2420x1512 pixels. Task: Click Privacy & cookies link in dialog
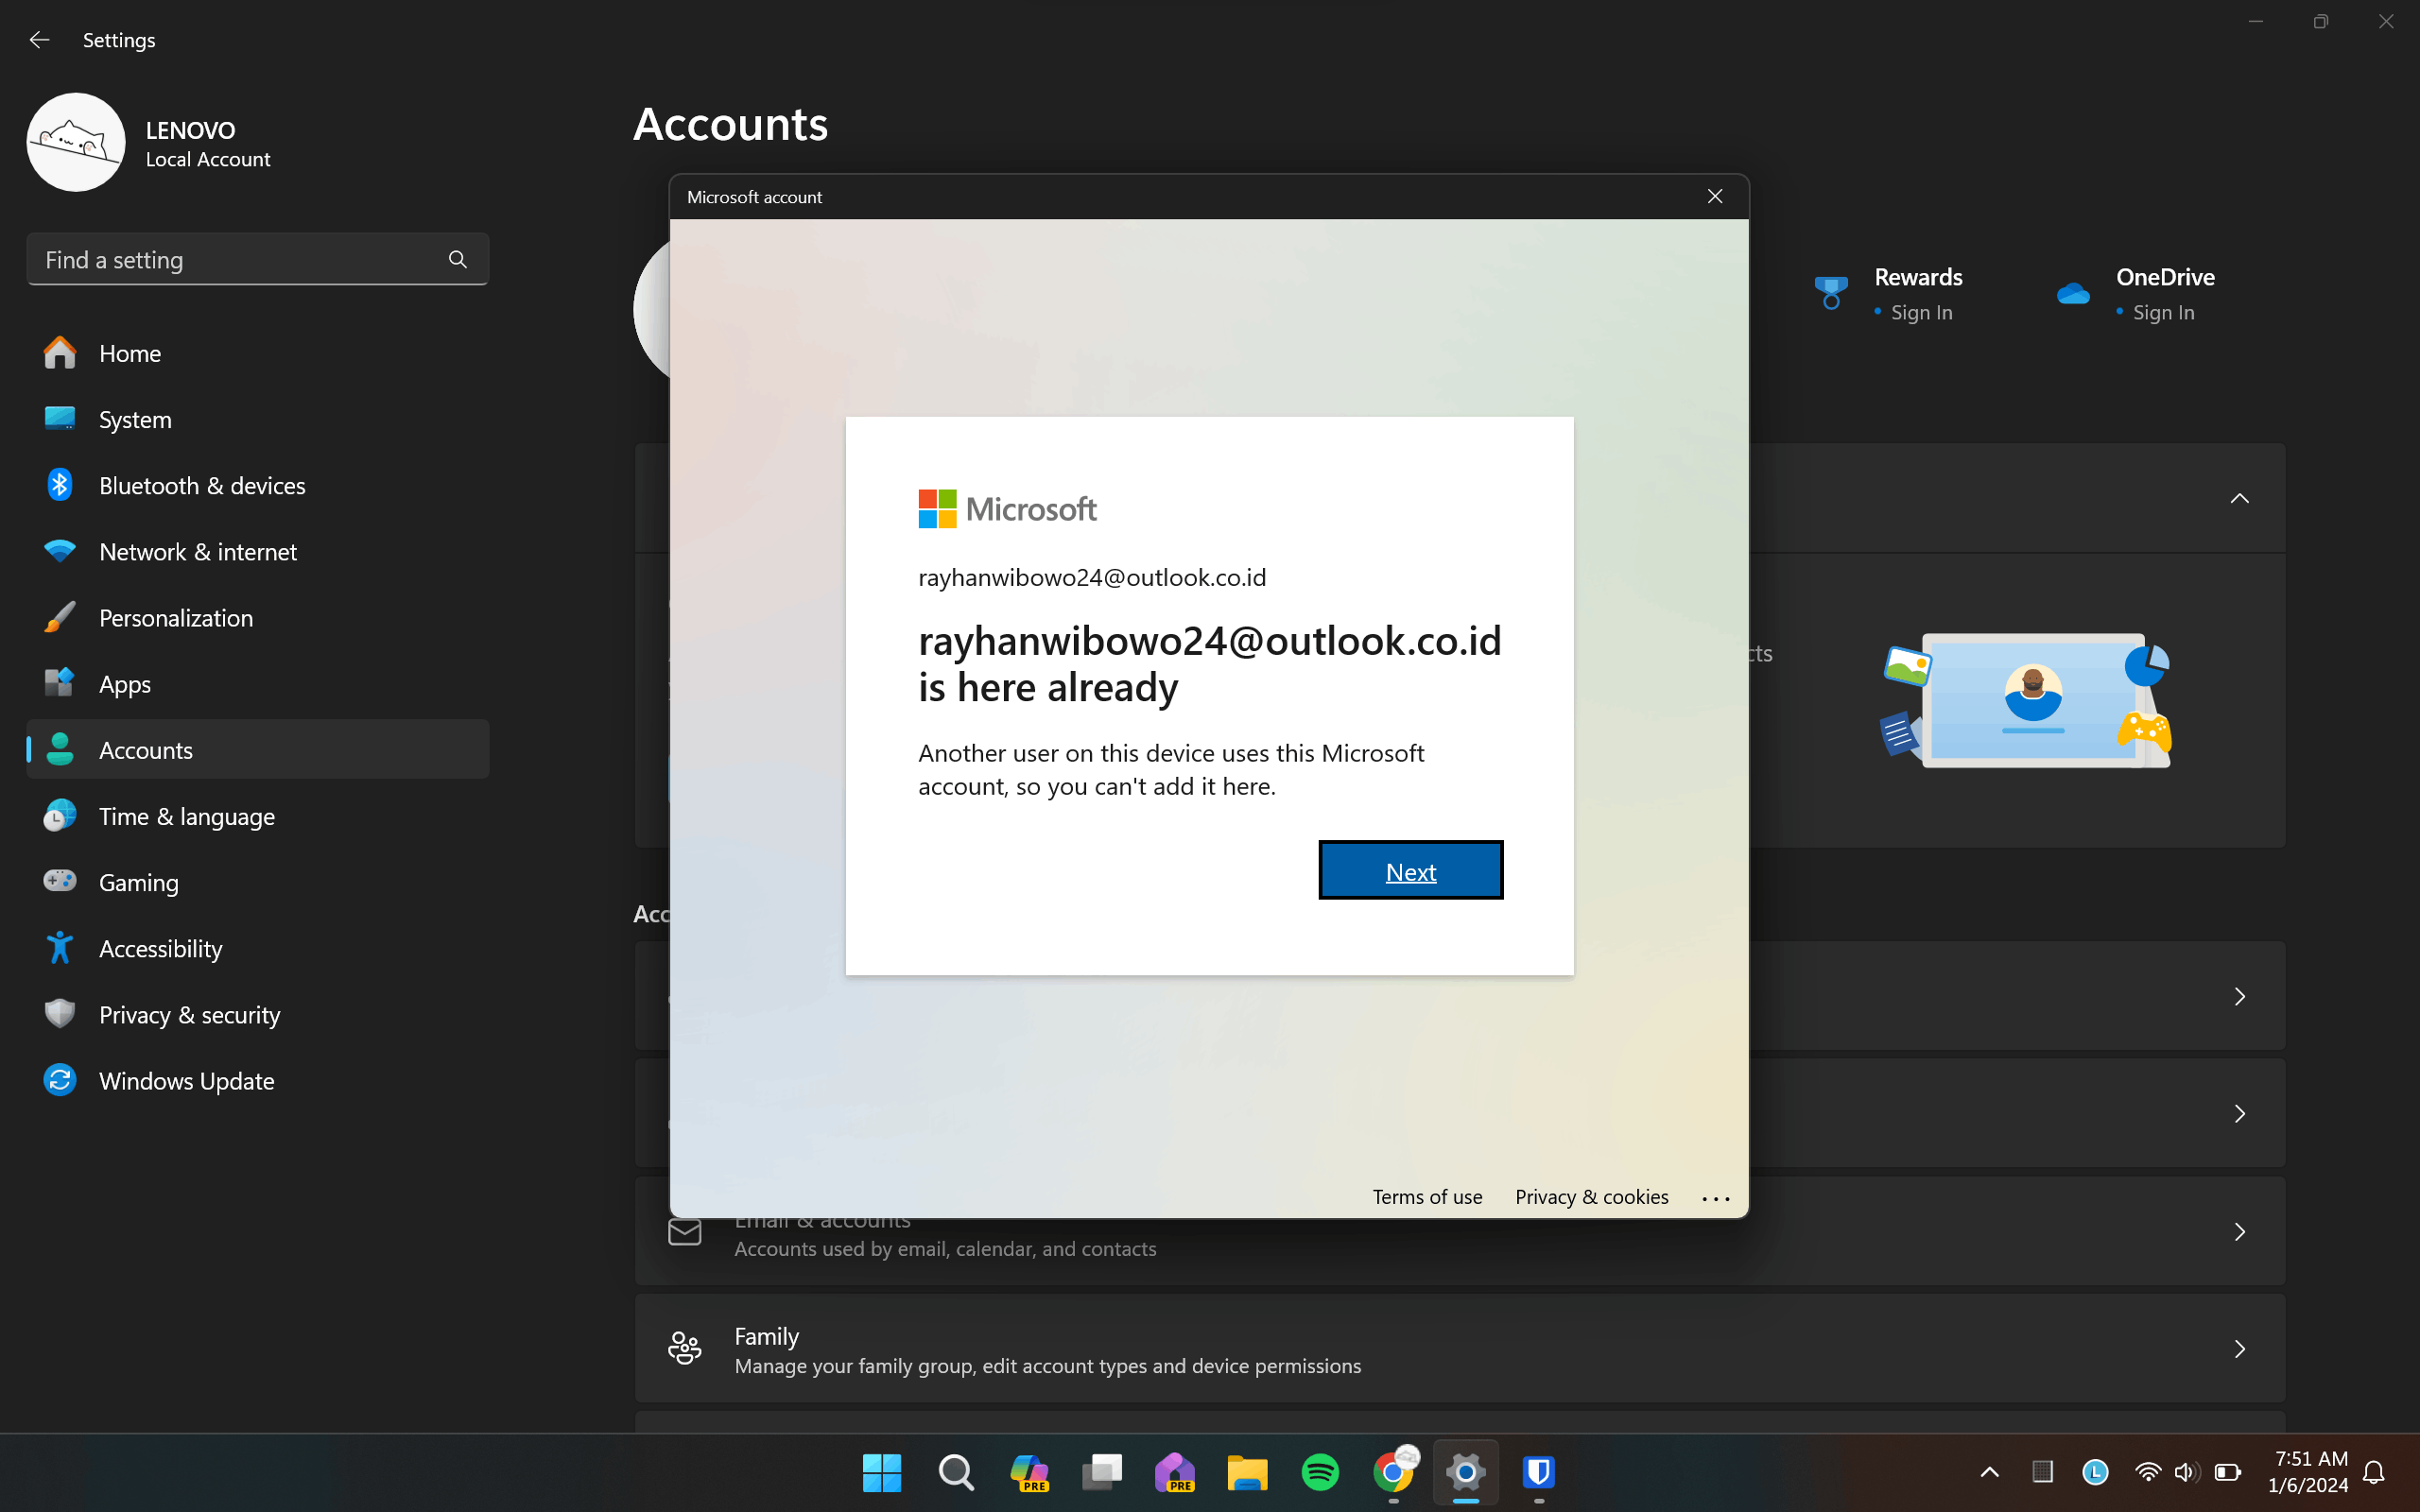pyautogui.click(x=1591, y=1195)
